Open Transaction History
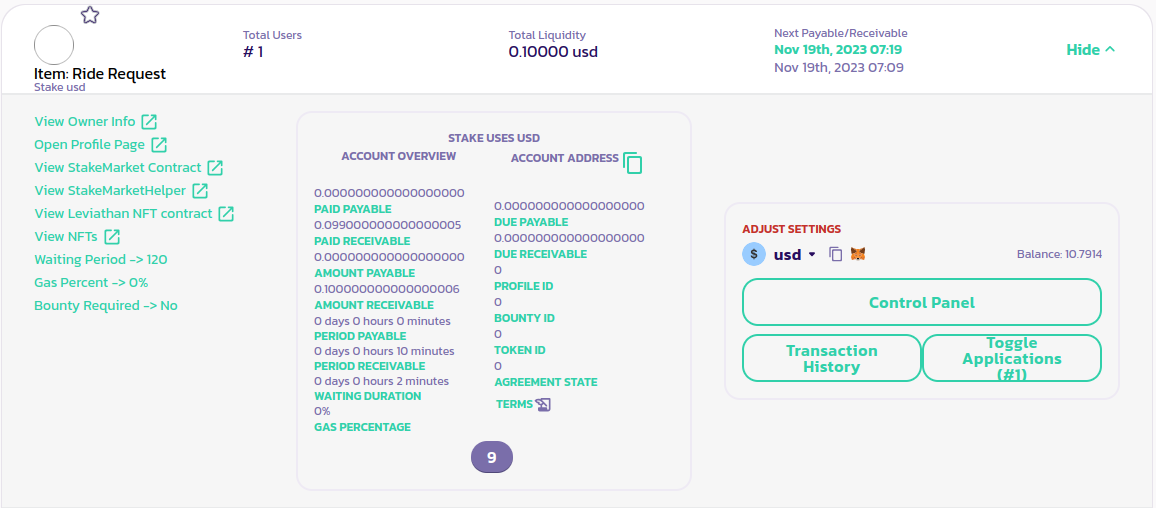The height and width of the screenshot is (508, 1156). click(831, 358)
